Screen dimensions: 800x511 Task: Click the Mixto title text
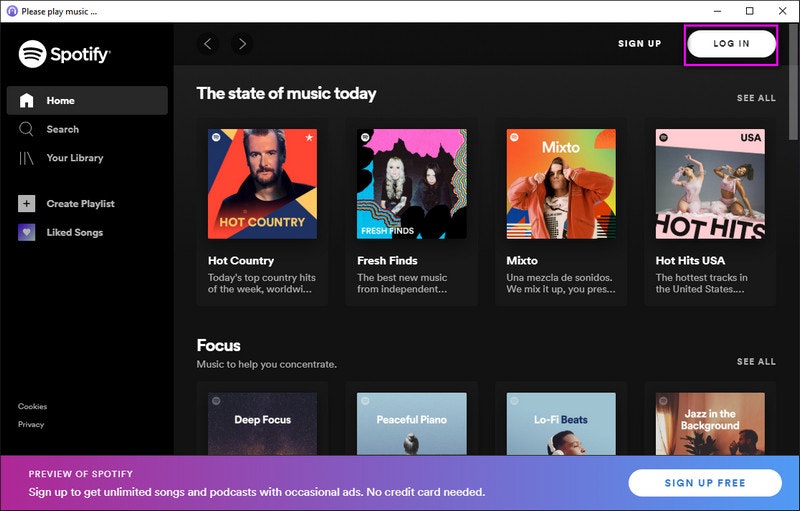coord(522,261)
